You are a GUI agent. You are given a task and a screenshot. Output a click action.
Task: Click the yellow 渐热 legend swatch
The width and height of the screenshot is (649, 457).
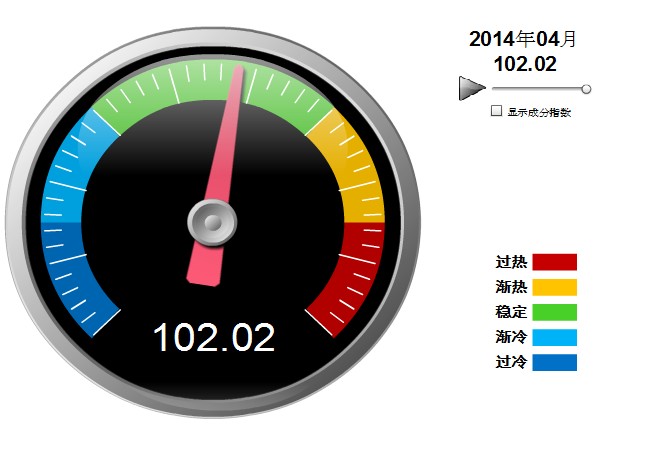(554, 287)
